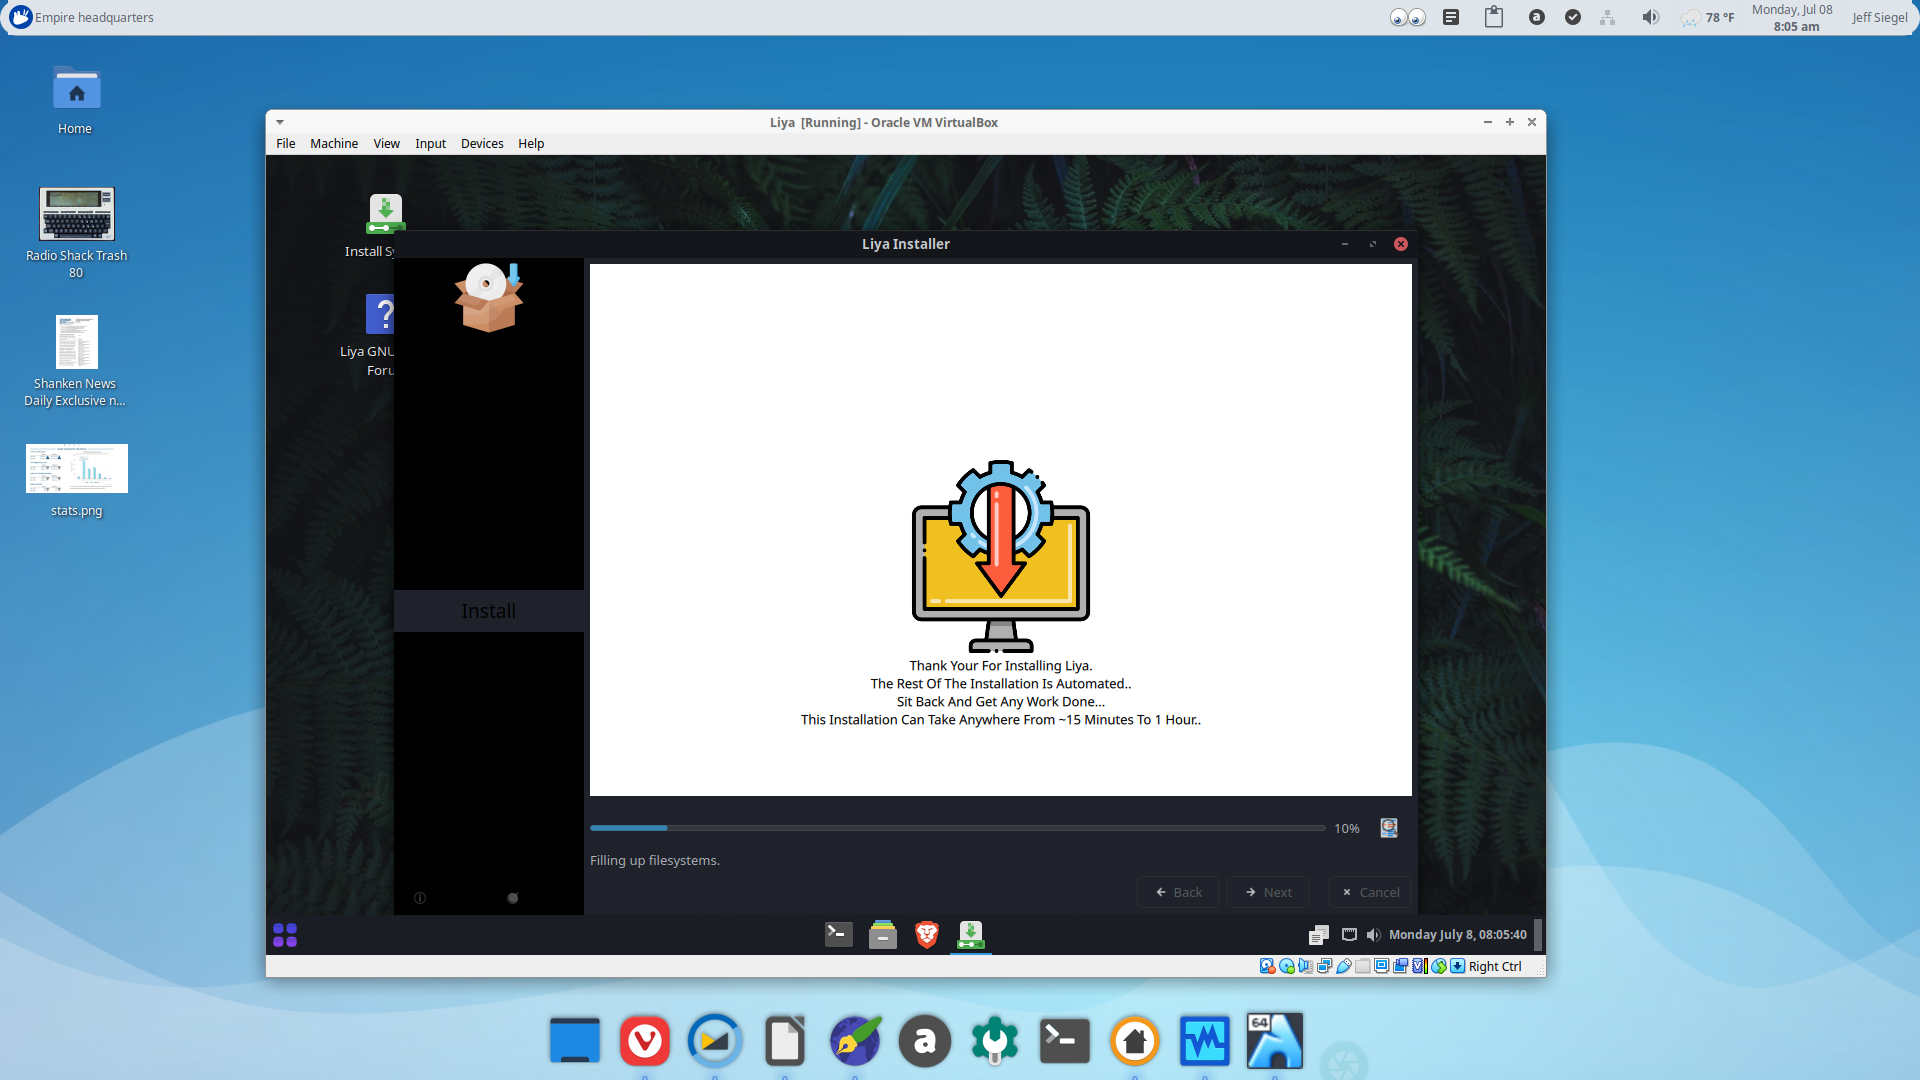Click the CPU virtualization status indicator
1920x1080 pixels.
[x=1420, y=966]
